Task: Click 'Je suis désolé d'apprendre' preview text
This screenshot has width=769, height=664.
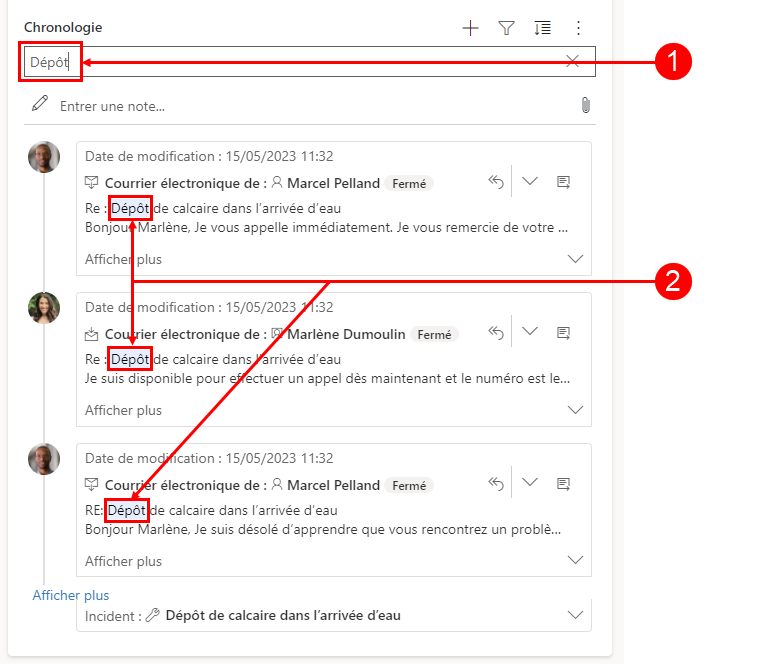Action: (323, 530)
